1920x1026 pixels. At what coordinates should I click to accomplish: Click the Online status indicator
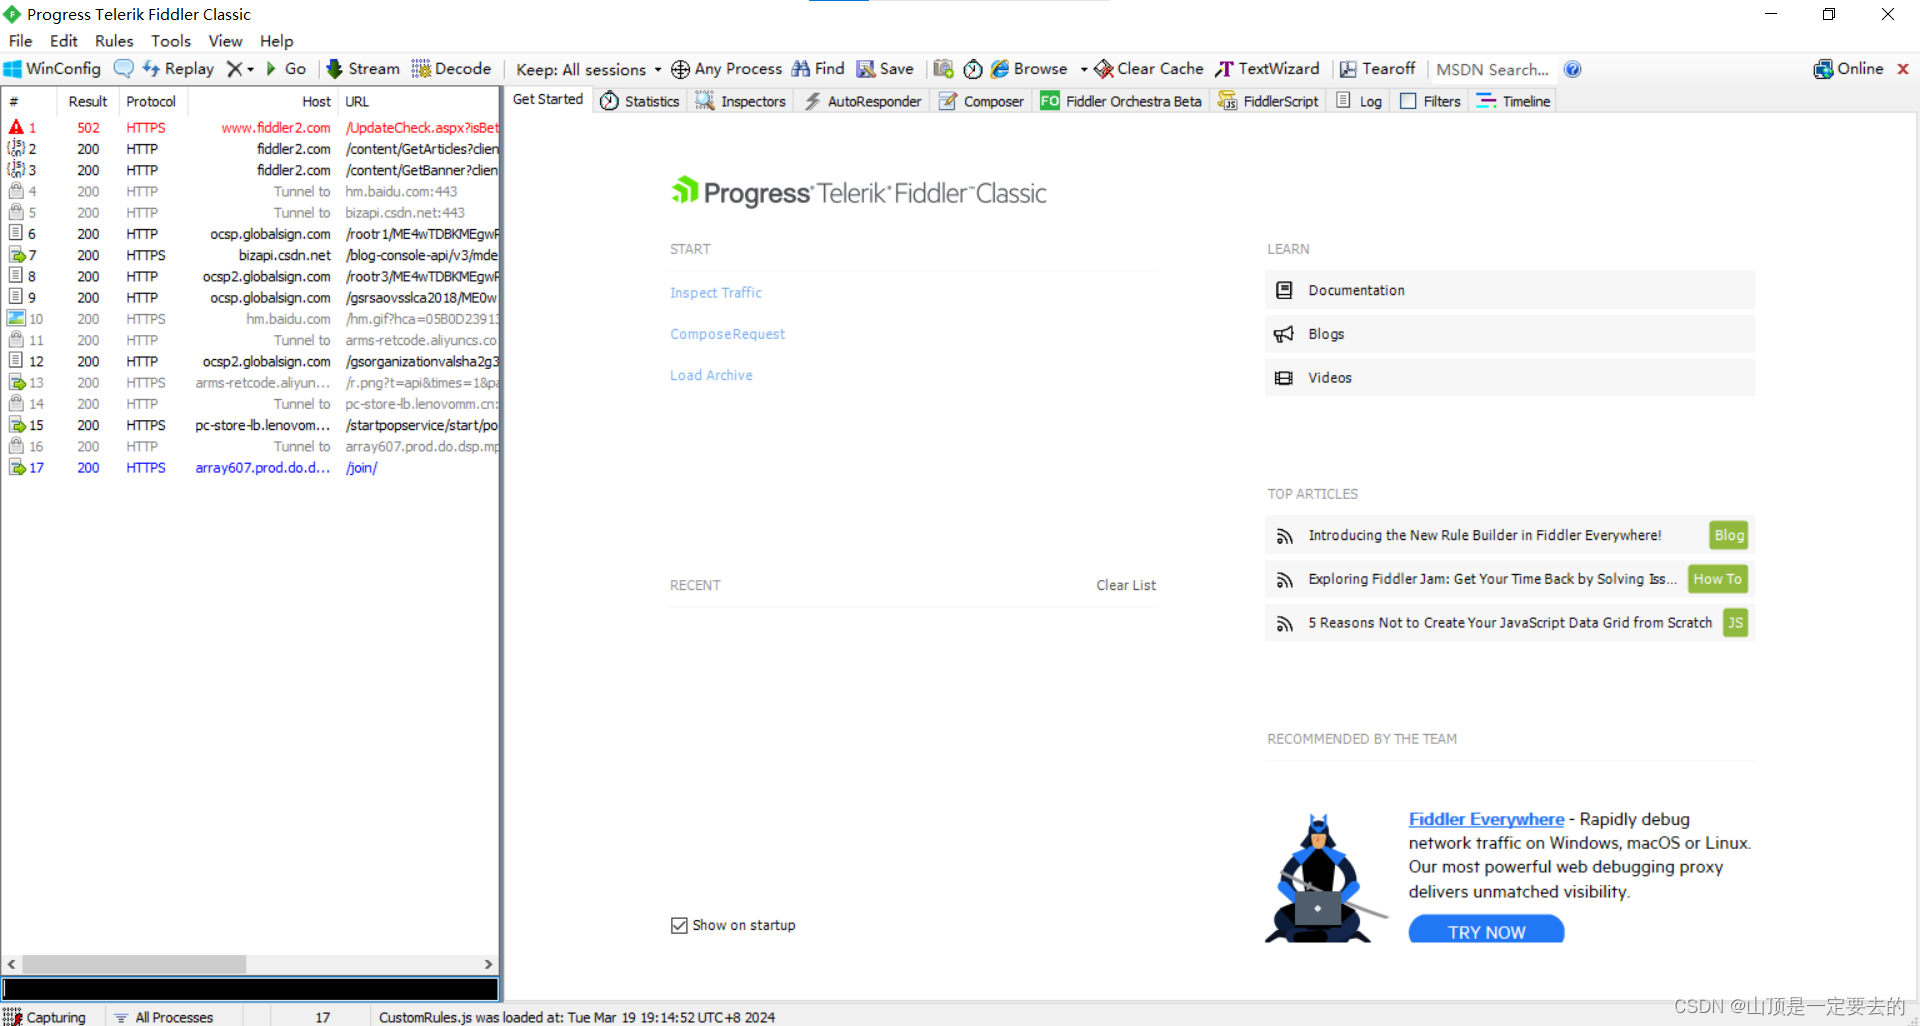click(x=1848, y=69)
